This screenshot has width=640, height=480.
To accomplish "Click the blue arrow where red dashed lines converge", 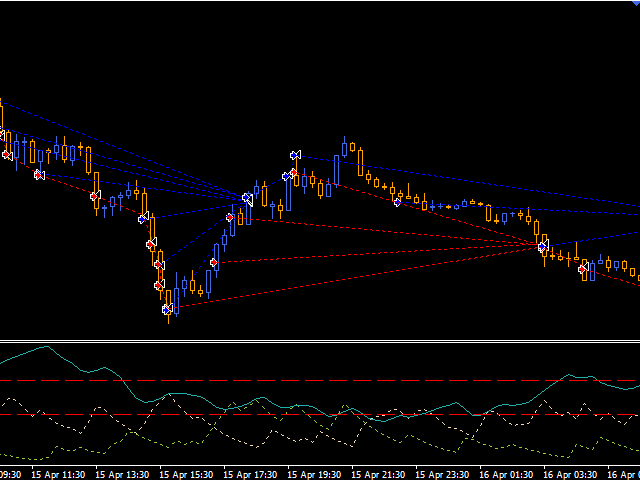I will tap(543, 245).
